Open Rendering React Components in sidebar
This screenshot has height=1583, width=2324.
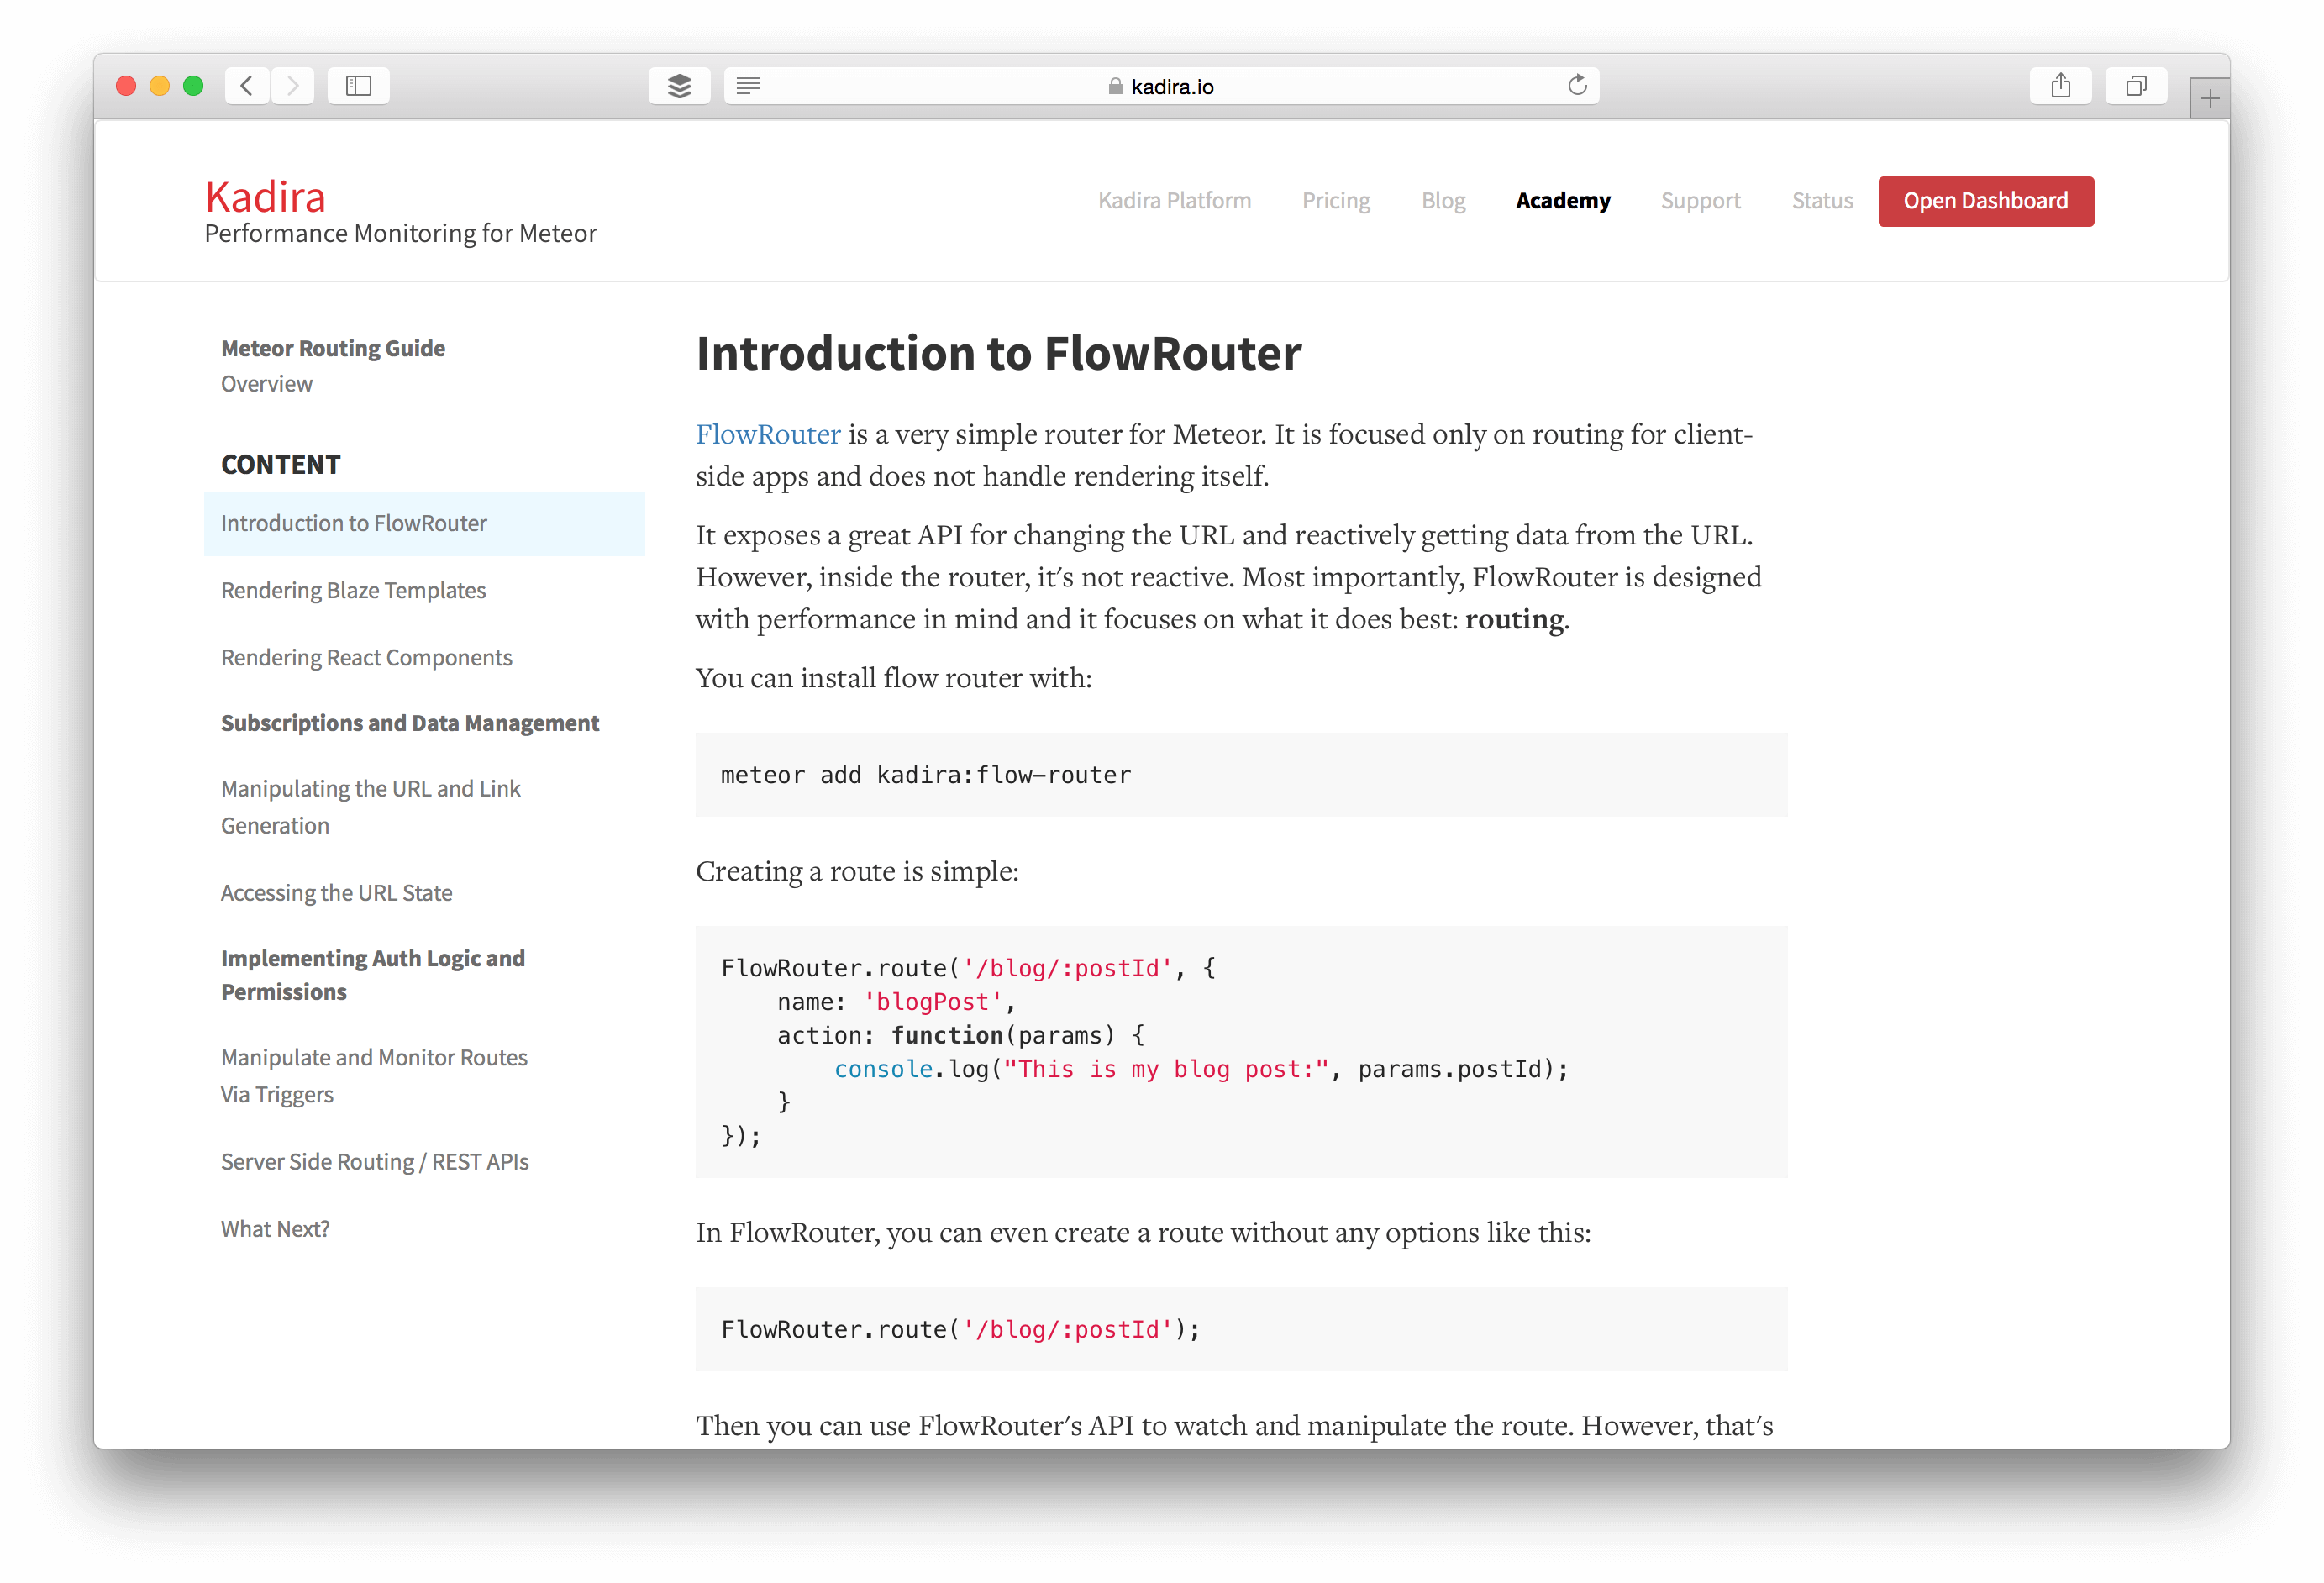(x=366, y=657)
